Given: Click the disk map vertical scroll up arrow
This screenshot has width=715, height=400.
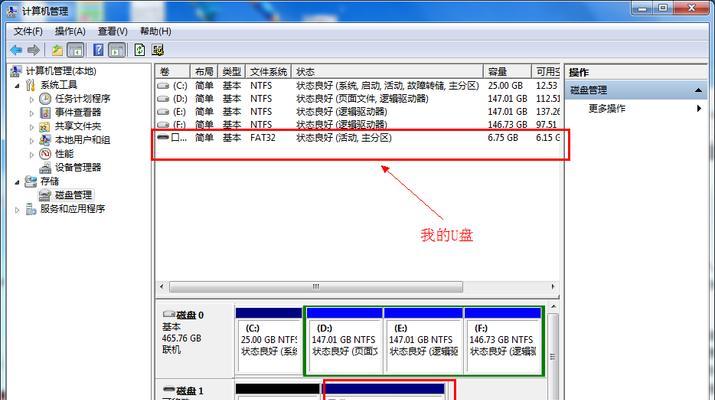Looking at the screenshot, I should point(553,307).
